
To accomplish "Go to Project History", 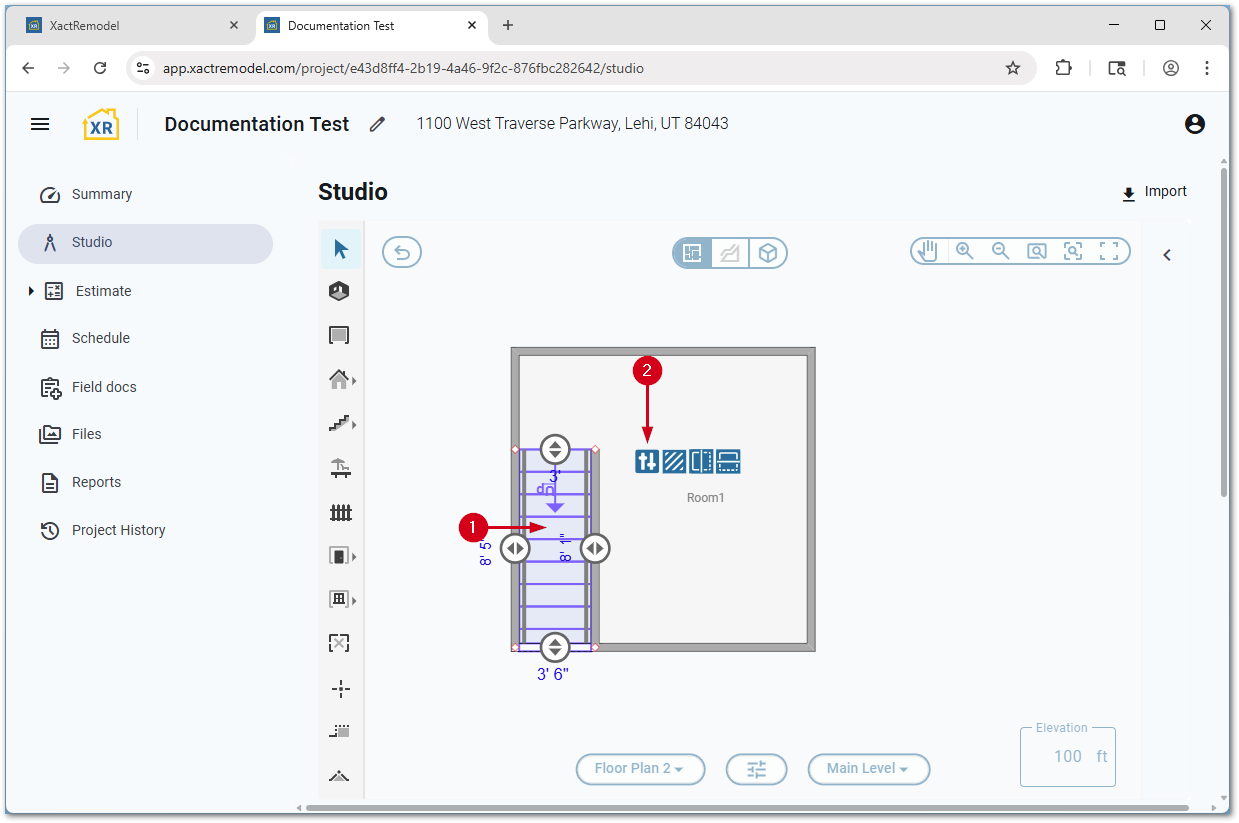I will pos(118,530).
